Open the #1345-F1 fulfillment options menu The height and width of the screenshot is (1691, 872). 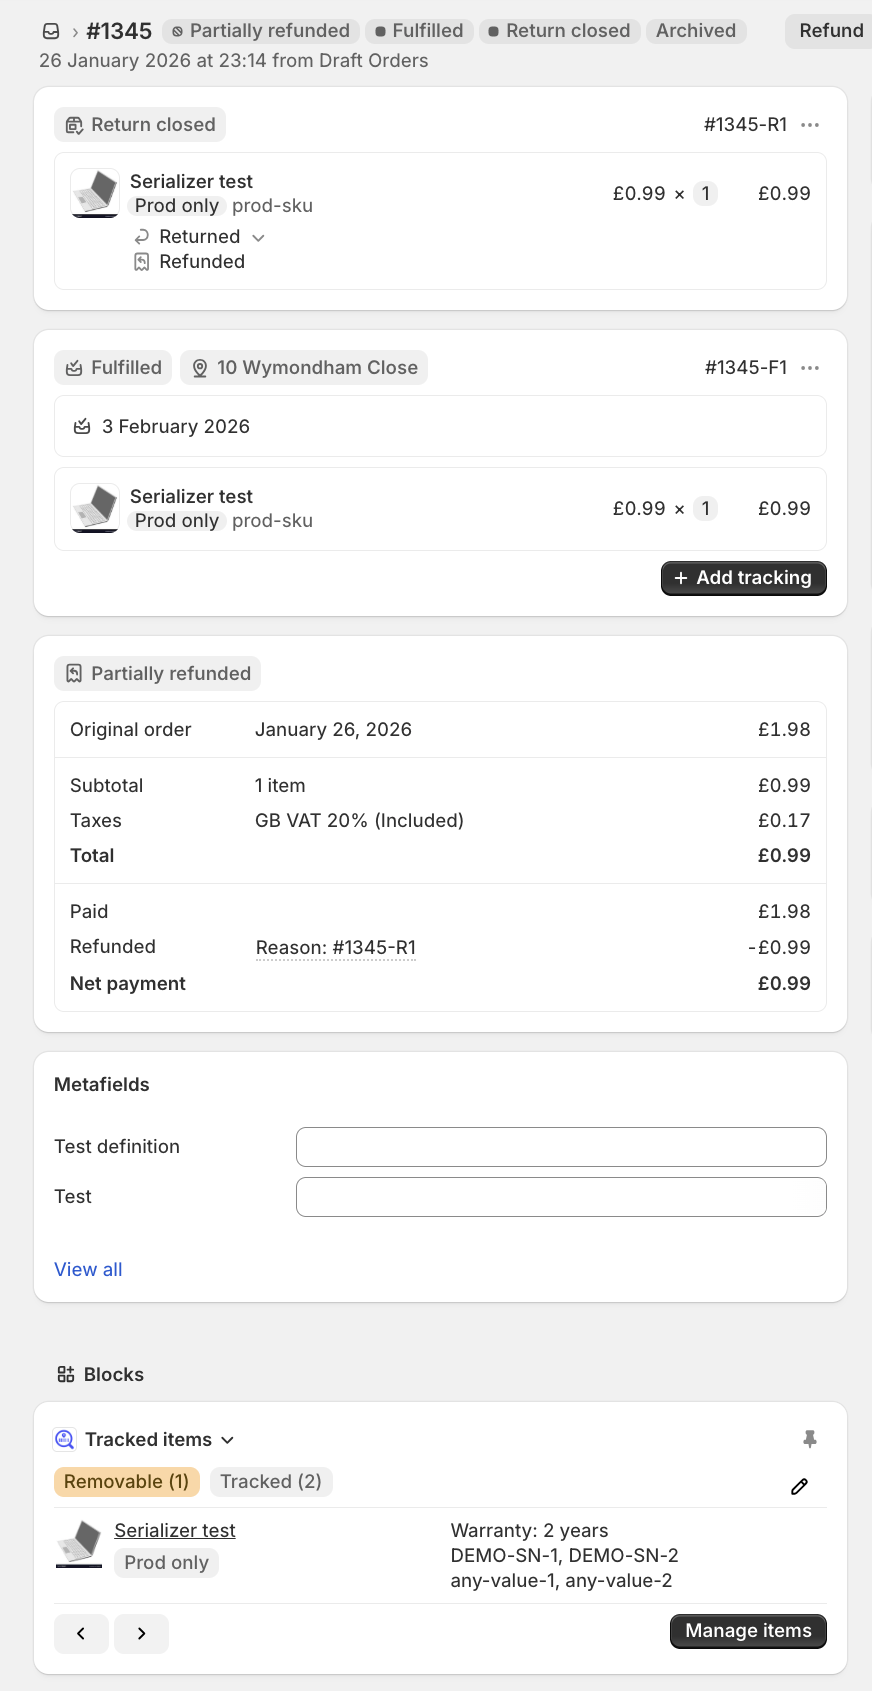coord(810,368)
